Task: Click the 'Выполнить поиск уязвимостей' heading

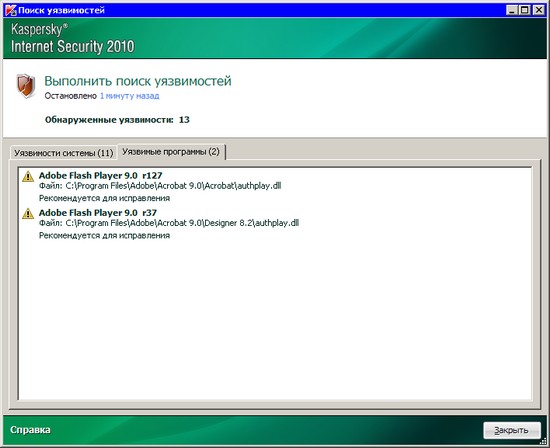Action: coord(138,81)
